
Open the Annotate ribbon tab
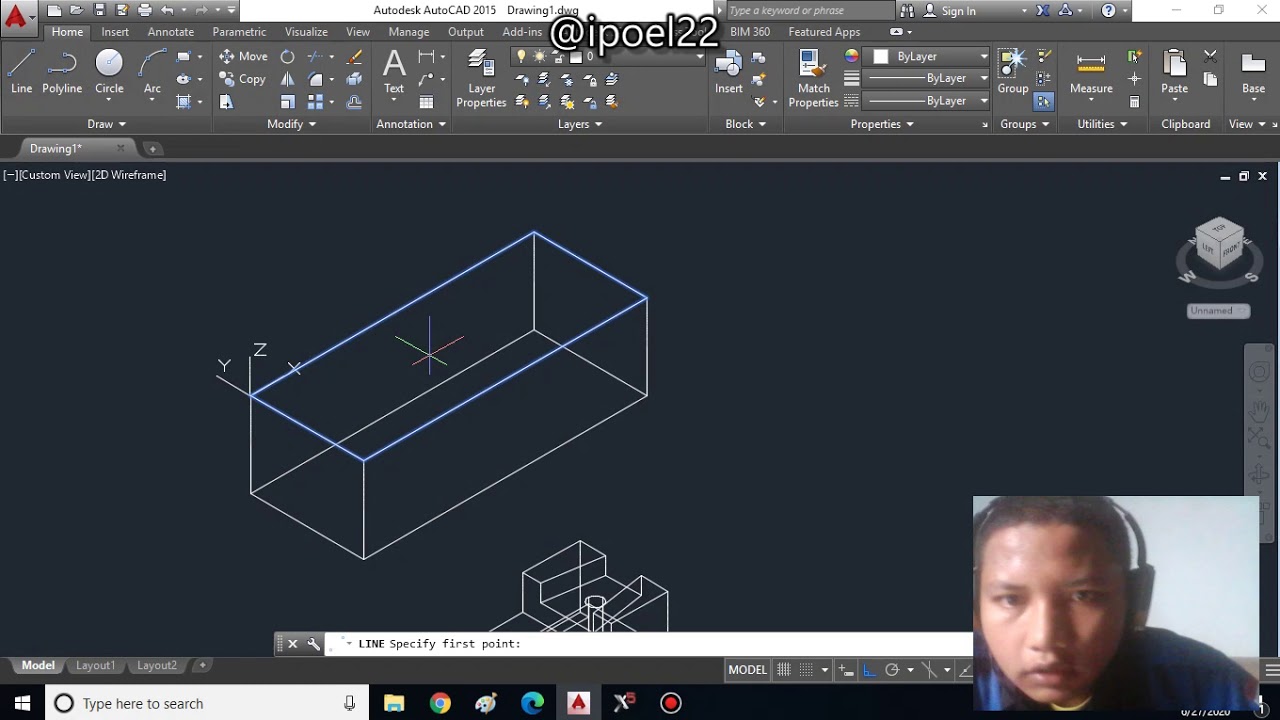[171, 32]
